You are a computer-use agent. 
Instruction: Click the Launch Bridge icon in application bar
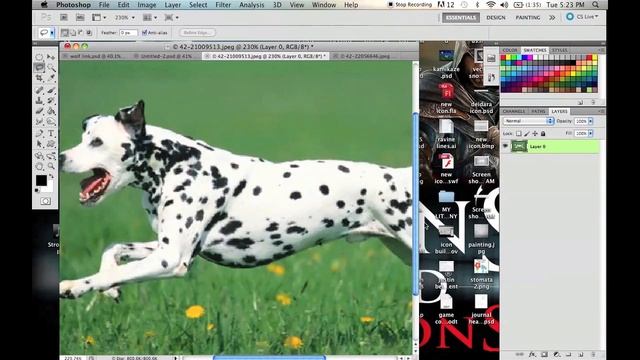pyautogui.click(x=64, y=18)
